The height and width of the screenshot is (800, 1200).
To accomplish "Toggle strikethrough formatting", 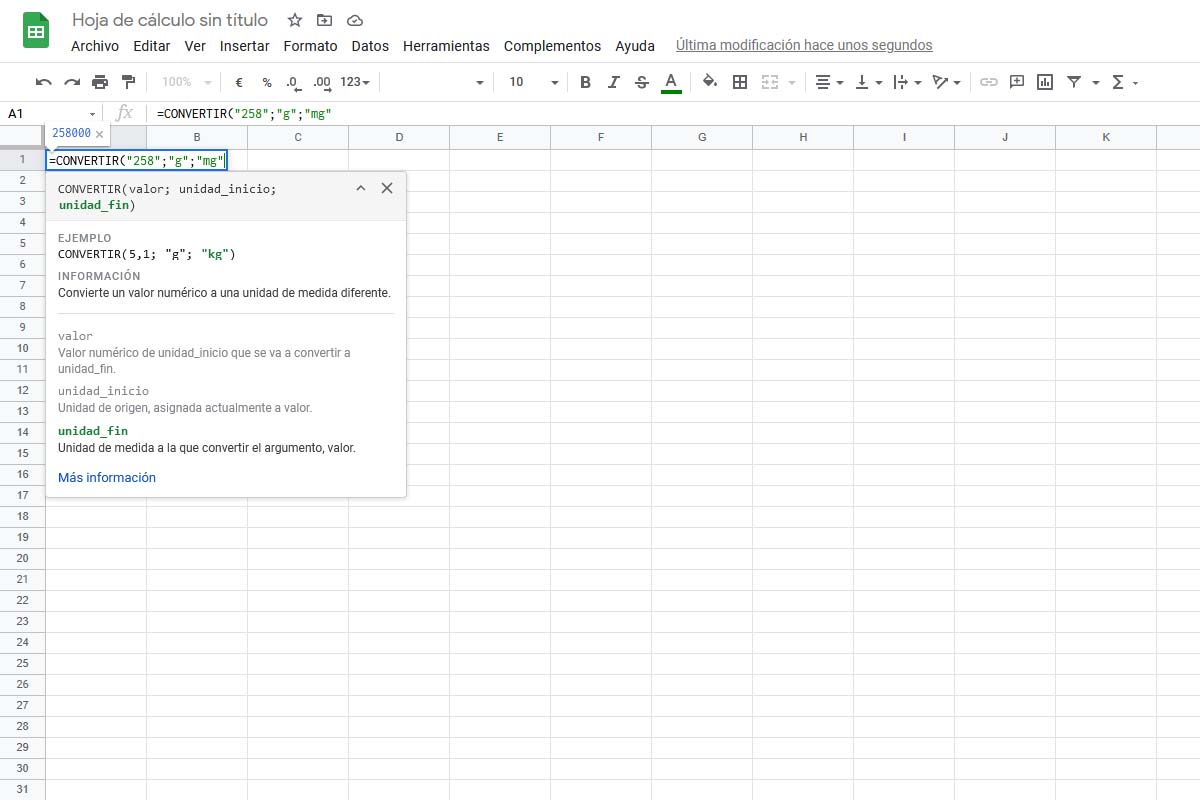I will (x=642, y=82).
